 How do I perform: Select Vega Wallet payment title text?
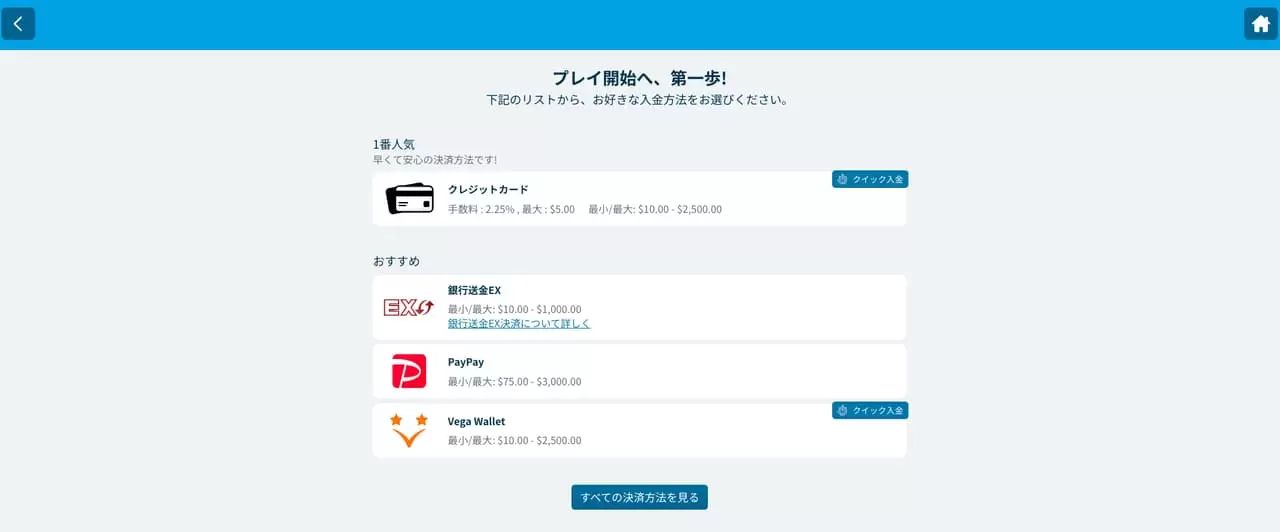[x=477, y=421]
